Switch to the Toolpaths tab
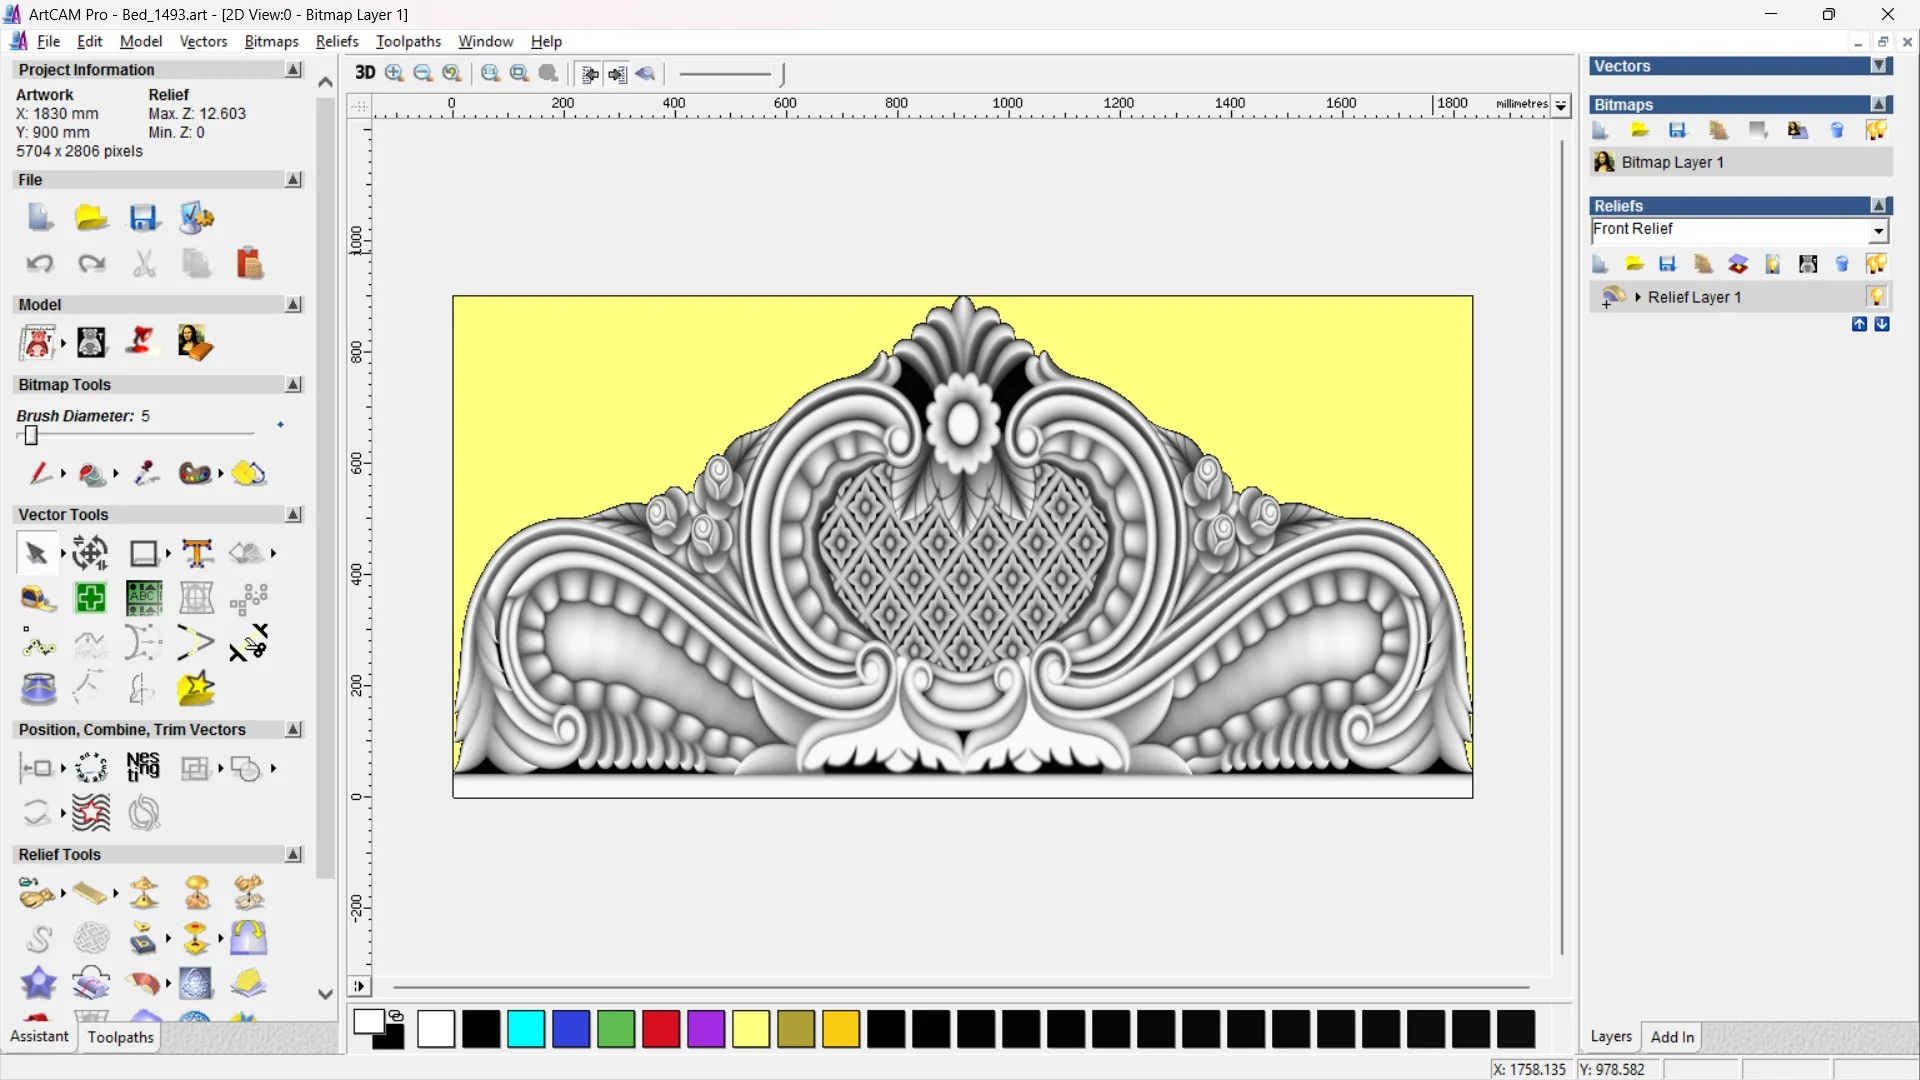 pyautogui.click(x=120, y=1037)
